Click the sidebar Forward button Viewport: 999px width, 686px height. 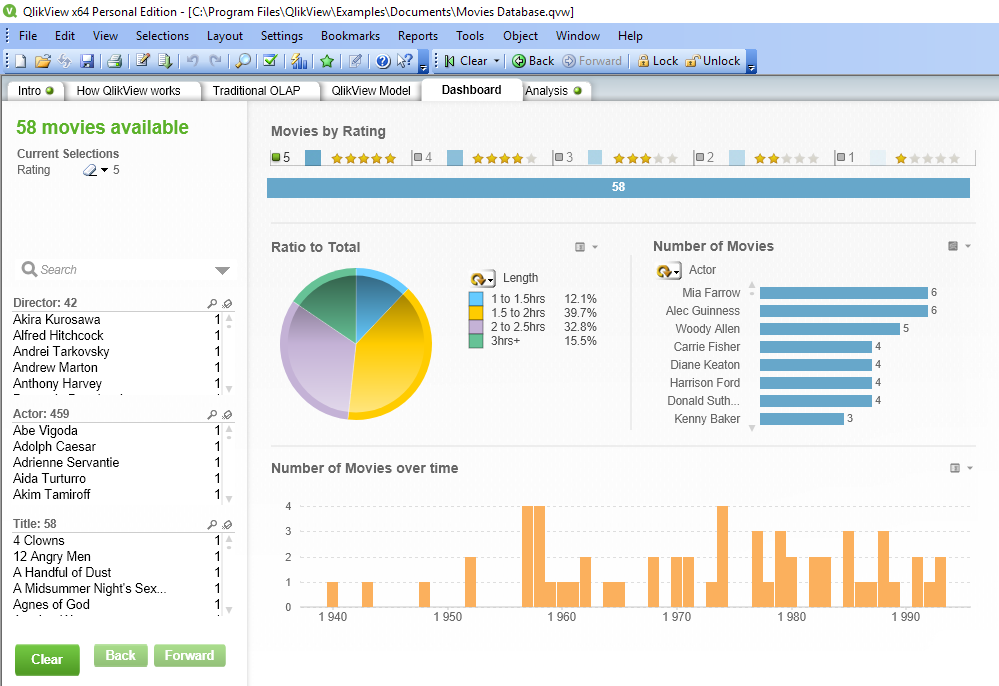[189, 655]
